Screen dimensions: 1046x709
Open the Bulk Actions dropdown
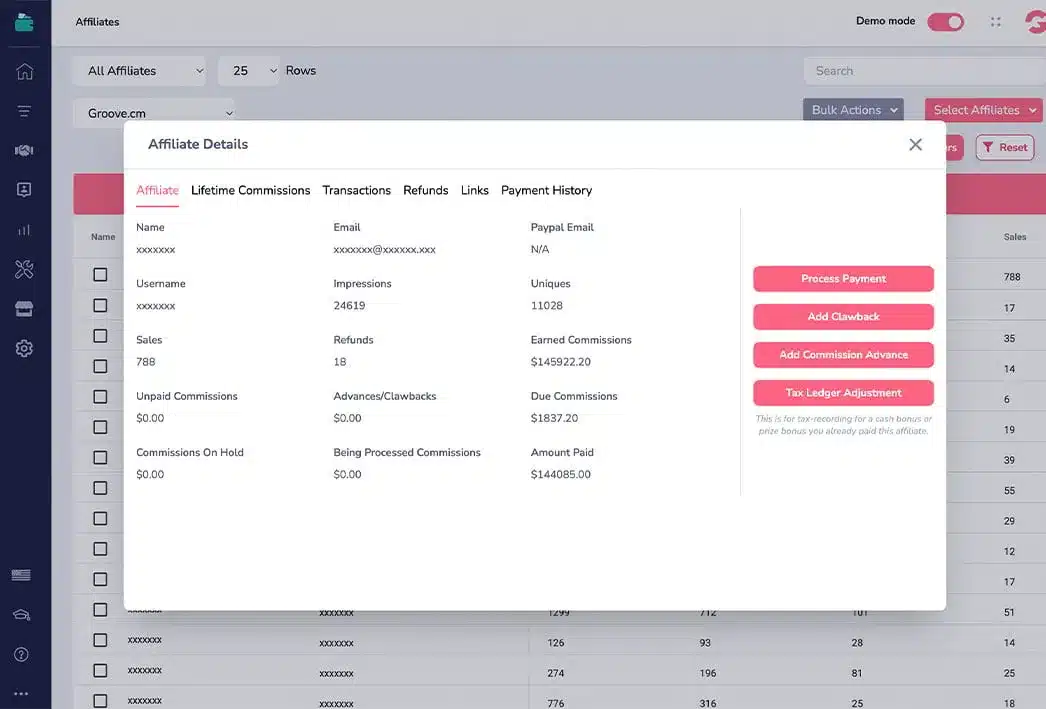(853, 110)
